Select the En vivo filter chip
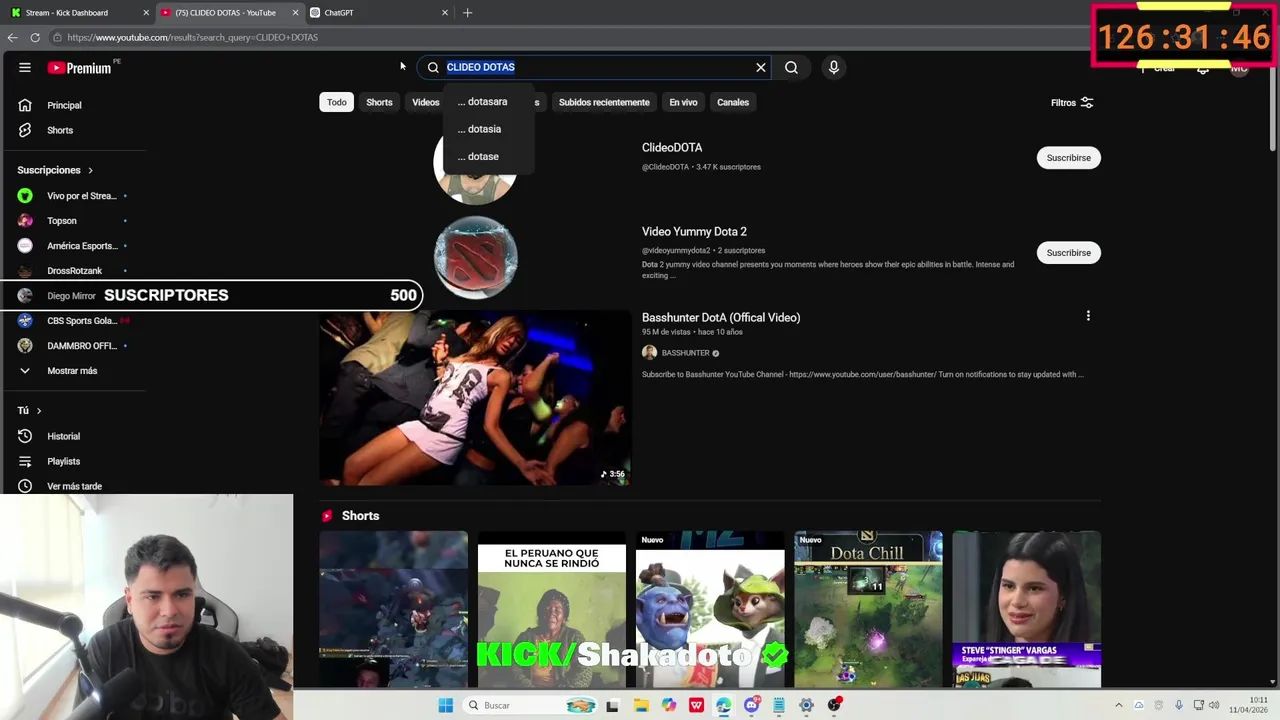Viewport: 1280px width, 720px height. [x=683, y=102]
